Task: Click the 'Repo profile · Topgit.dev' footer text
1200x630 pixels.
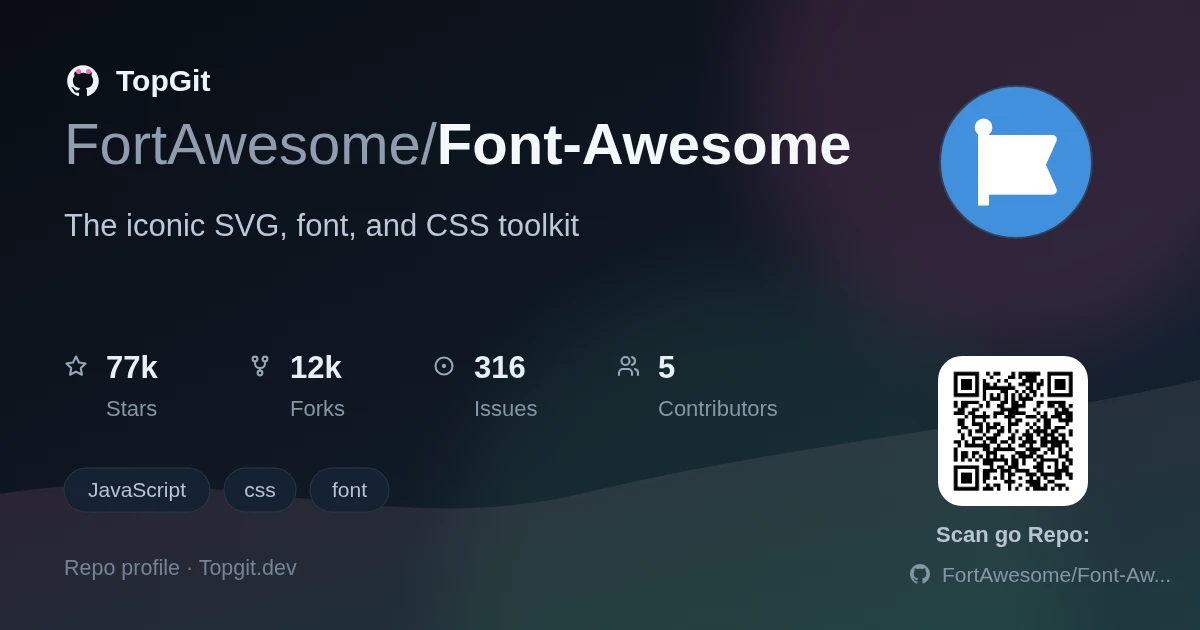Action: pyautogui.click(x=180, y=568)
